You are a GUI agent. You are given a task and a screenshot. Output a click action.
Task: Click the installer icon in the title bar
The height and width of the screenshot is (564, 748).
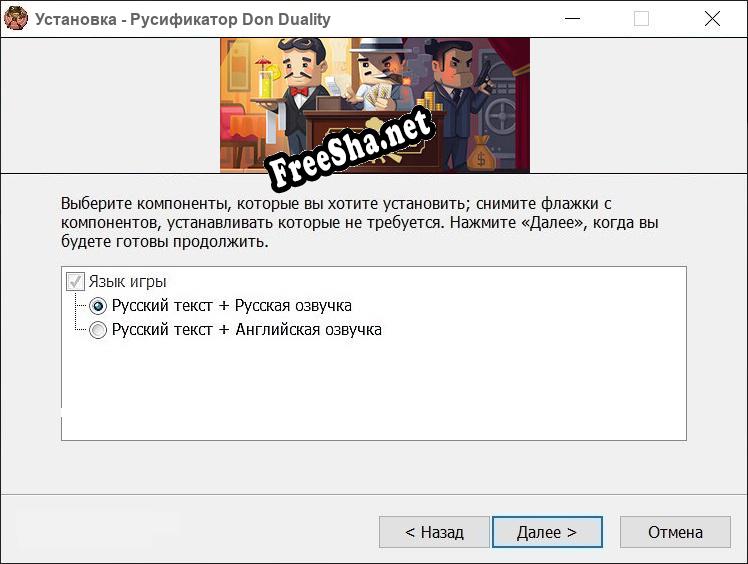point(16,19)
